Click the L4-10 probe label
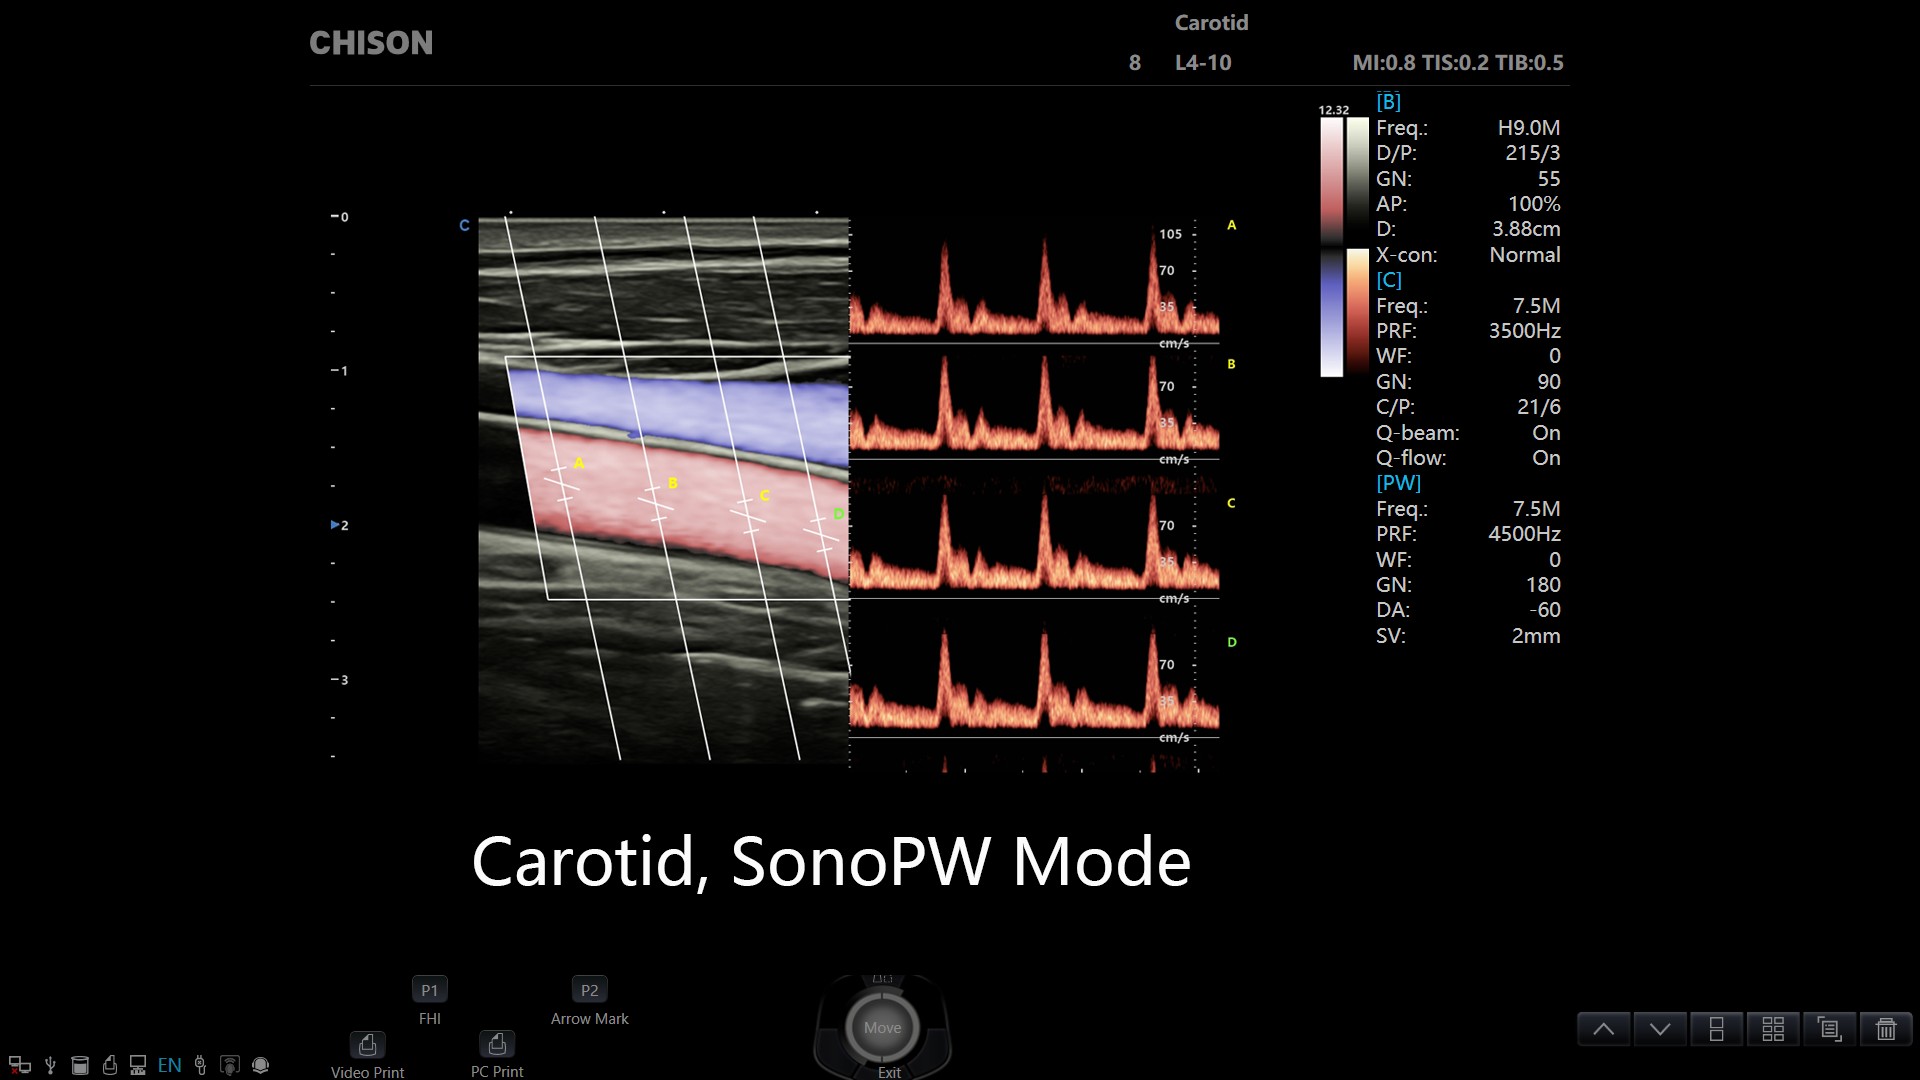Screen dimensions: 1920x1080 point(1203,63)
